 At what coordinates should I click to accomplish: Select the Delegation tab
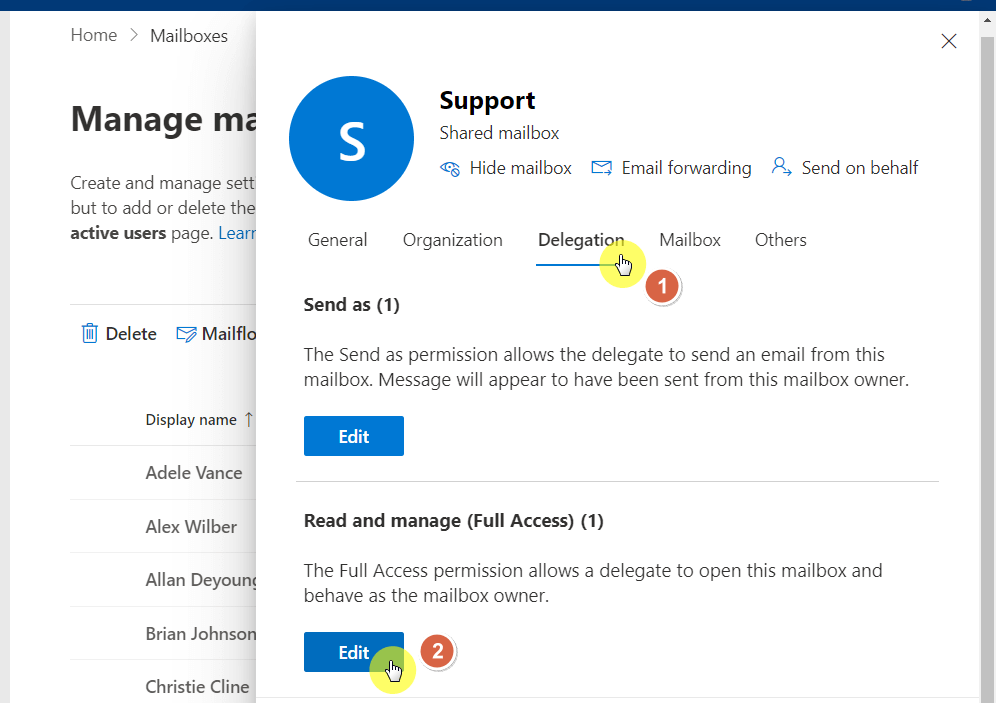tap(581, 240)
